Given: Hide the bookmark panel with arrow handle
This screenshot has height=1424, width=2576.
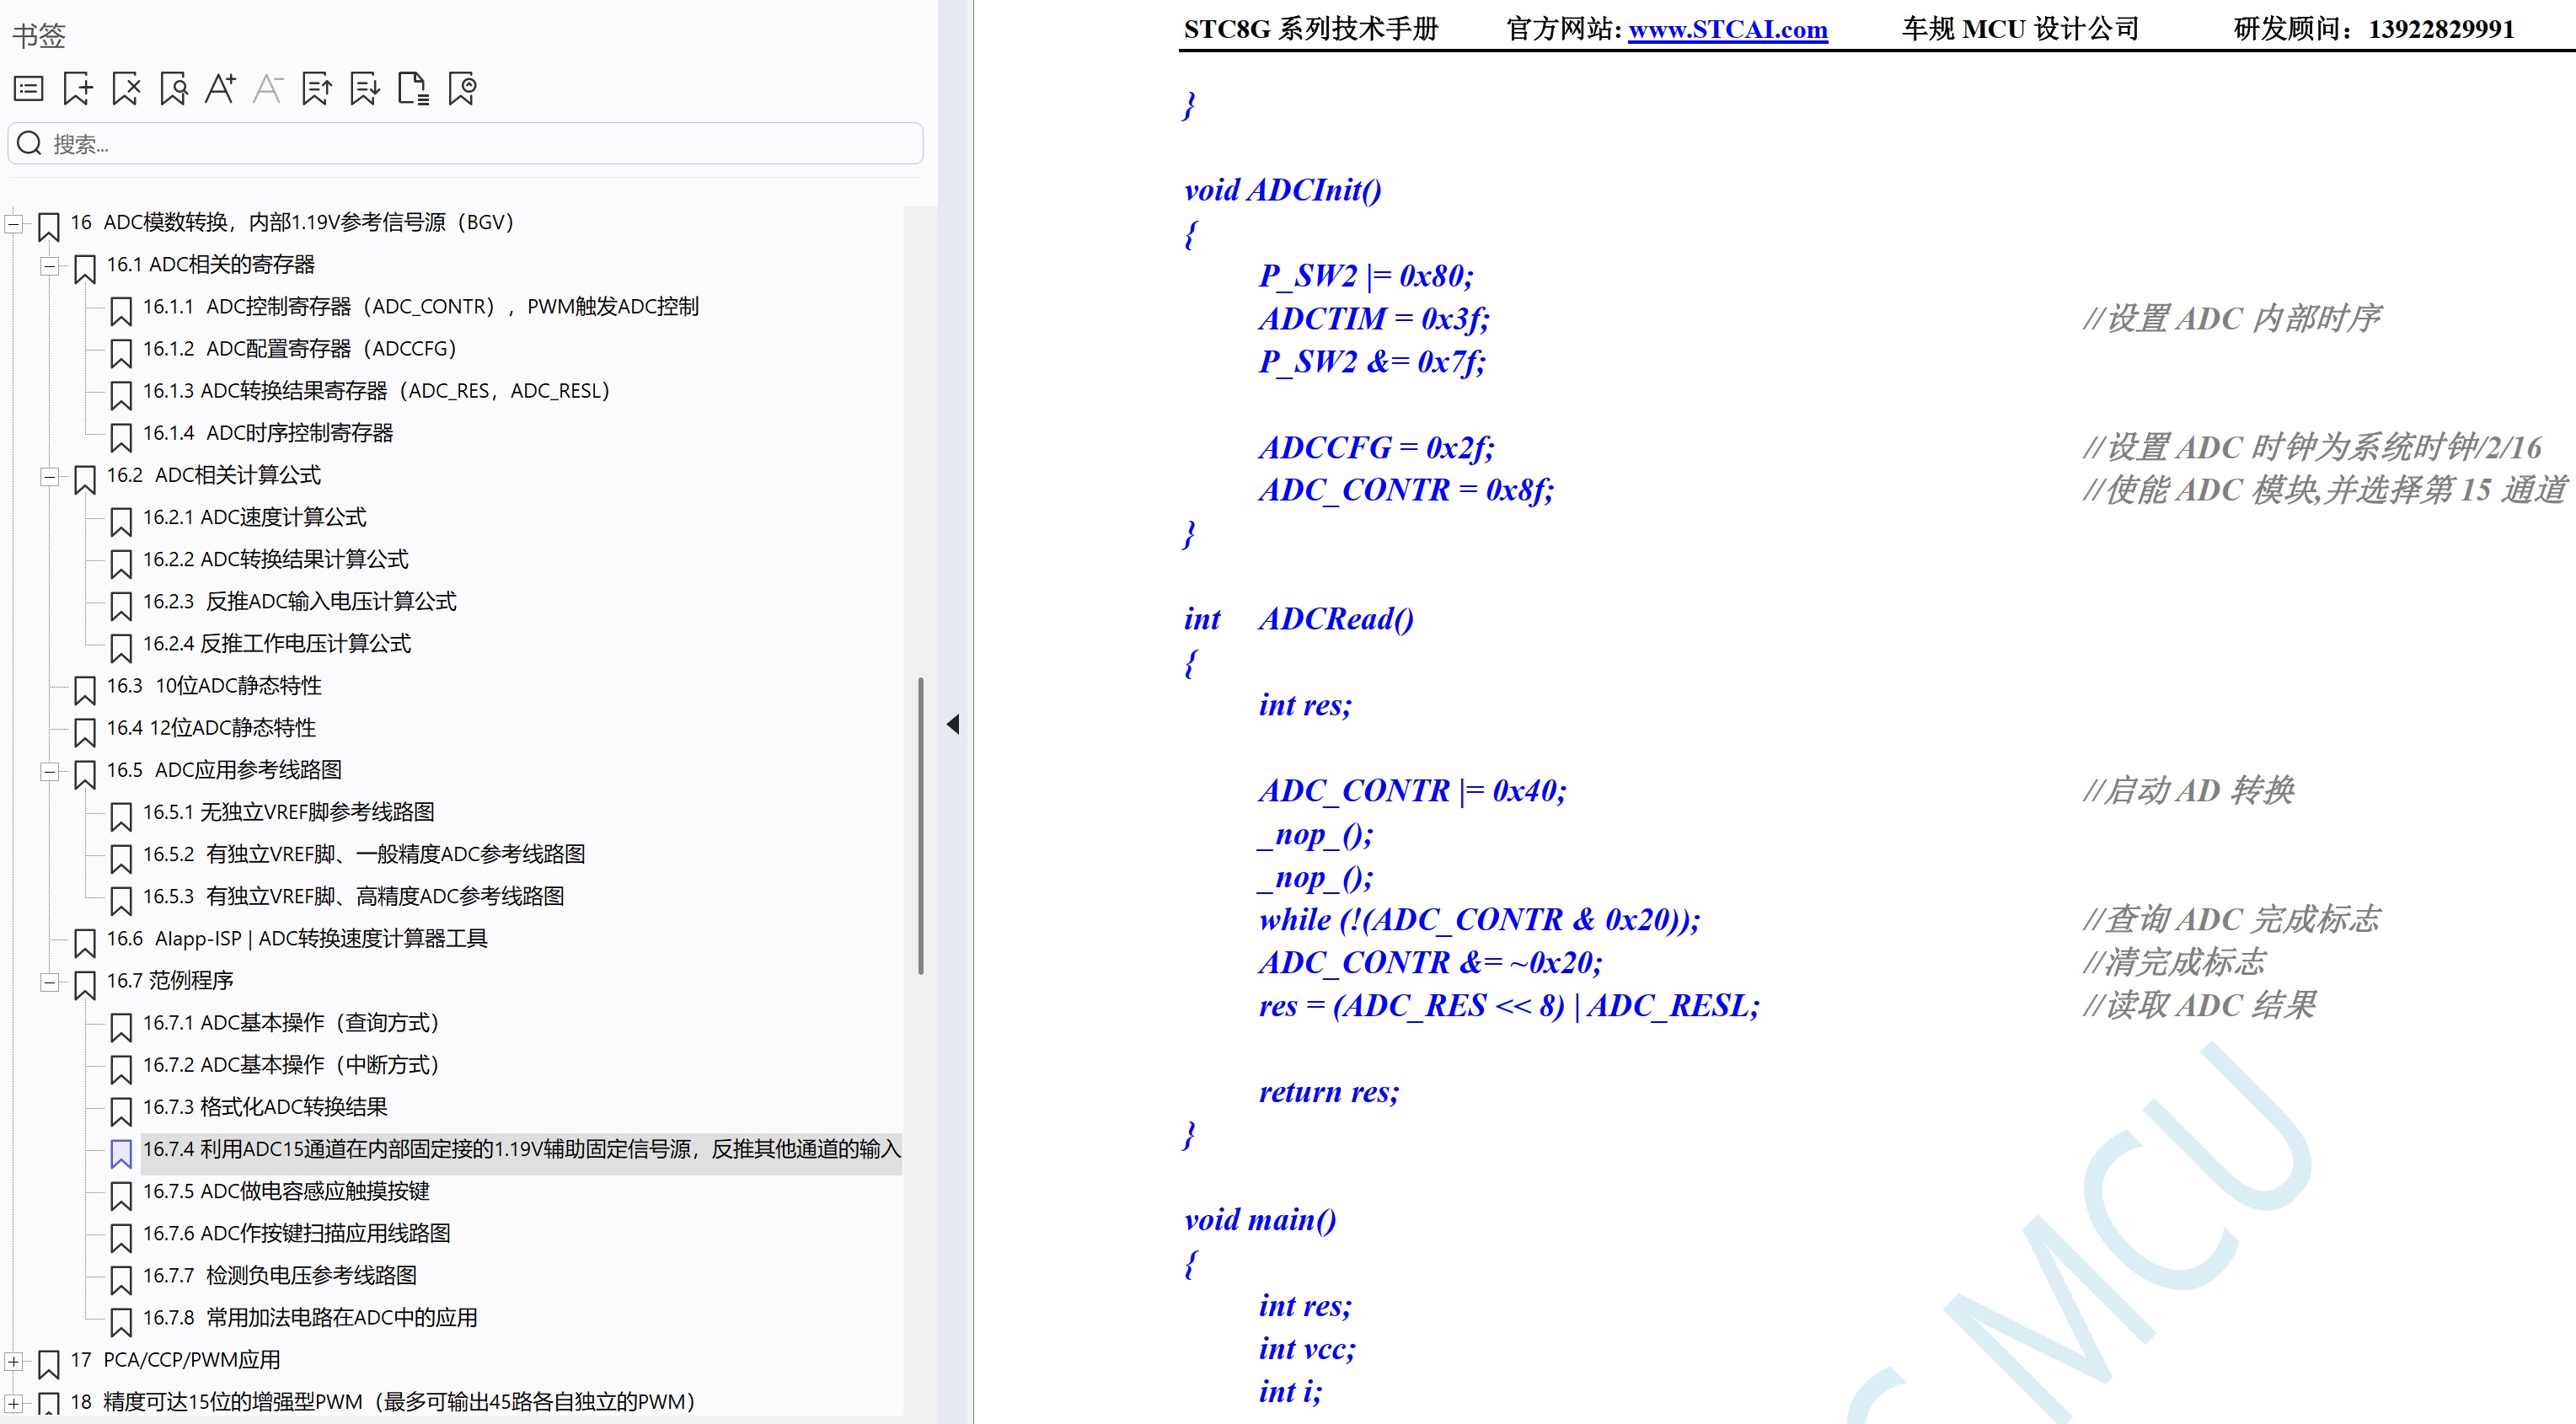Looking at the screenshot, I should (x=953, y=724).
